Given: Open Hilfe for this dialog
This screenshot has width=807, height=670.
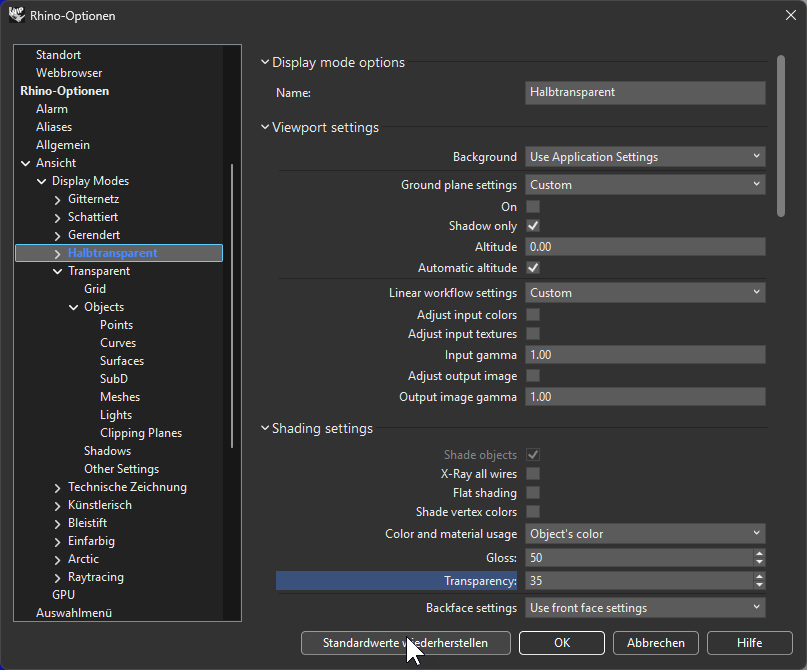Looking at the screenshot, I should coord(749,643).
